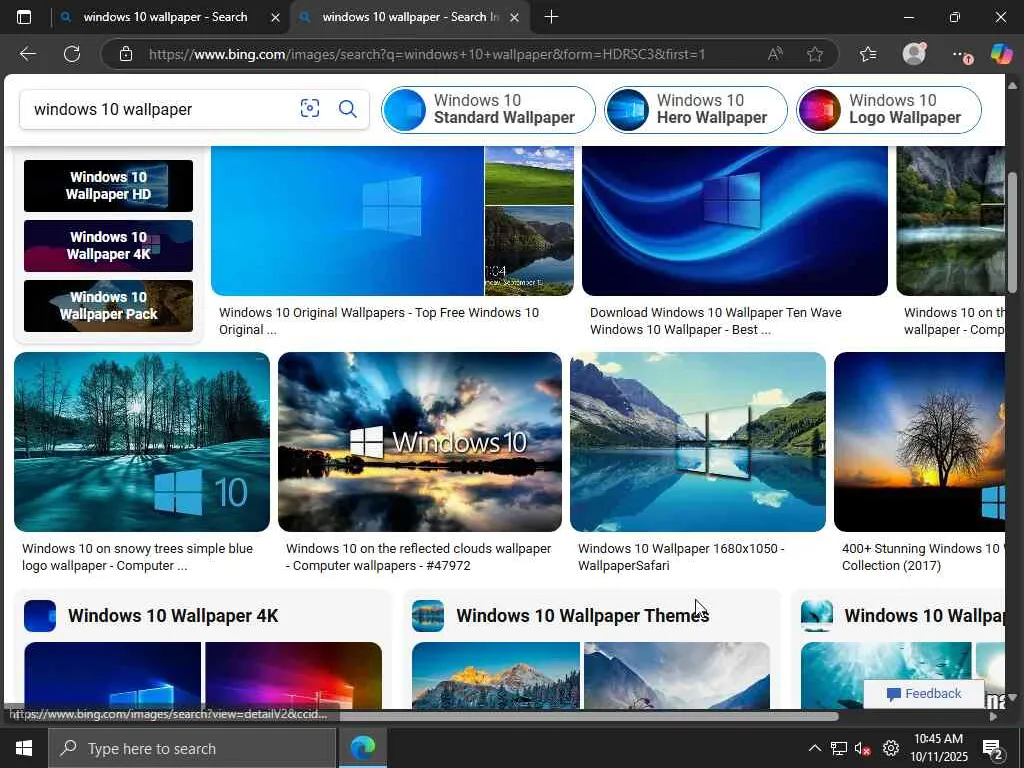View site information lock icon
The height and width of the screenshot is (768, 1024).
[126, 54]
